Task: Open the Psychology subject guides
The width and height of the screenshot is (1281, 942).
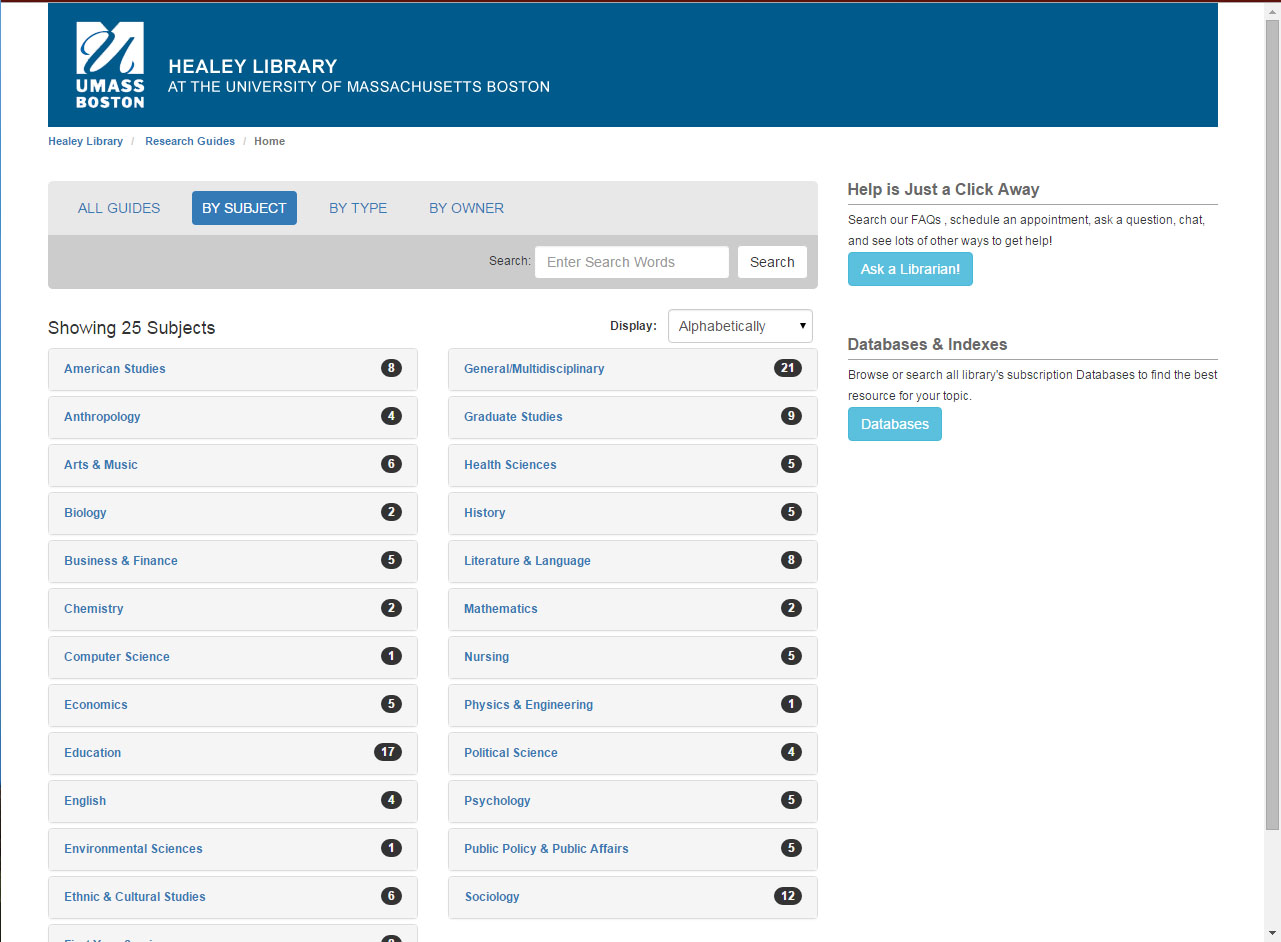Action: pos(633,801)
